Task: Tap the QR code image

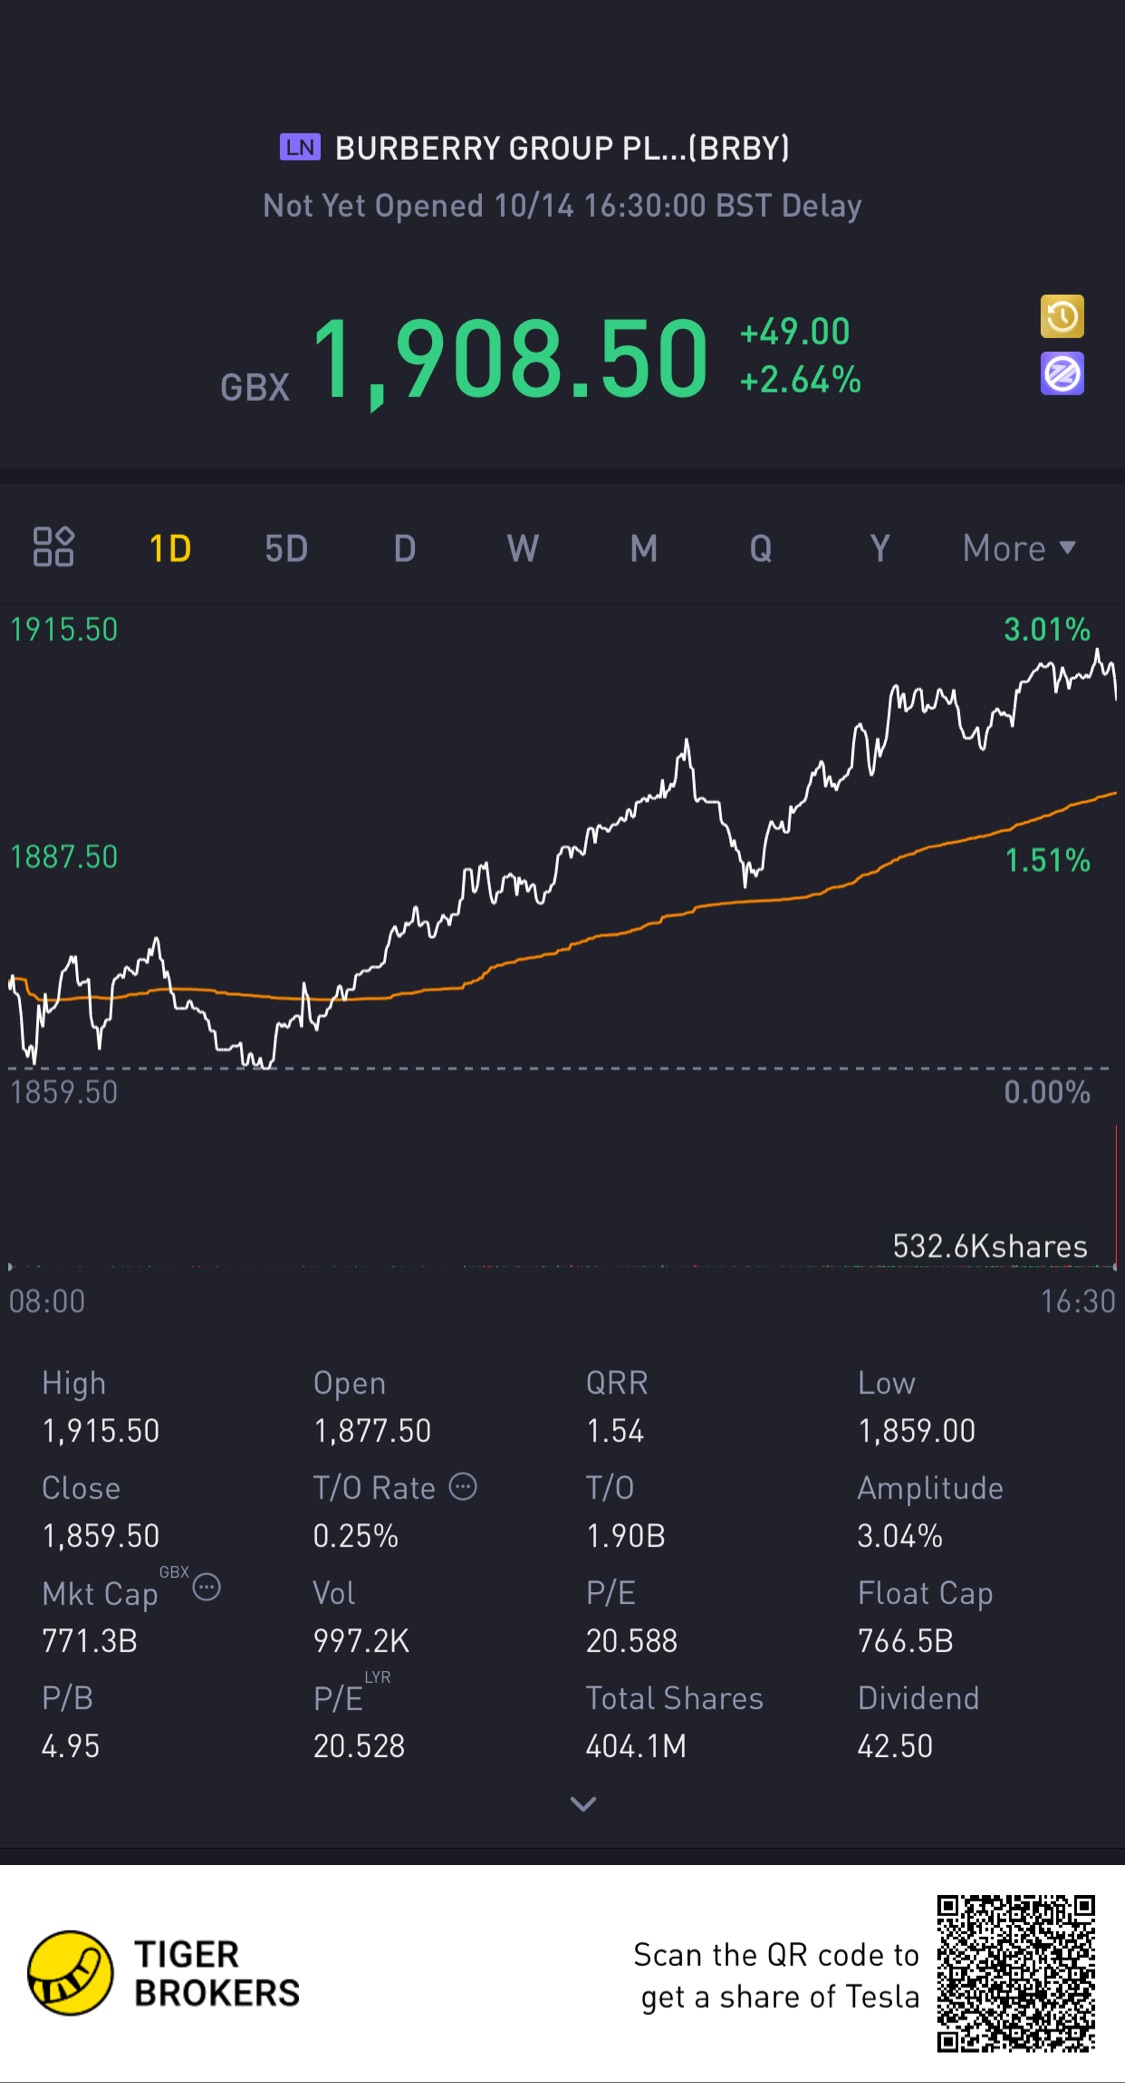Action: click(1016, 1973)
